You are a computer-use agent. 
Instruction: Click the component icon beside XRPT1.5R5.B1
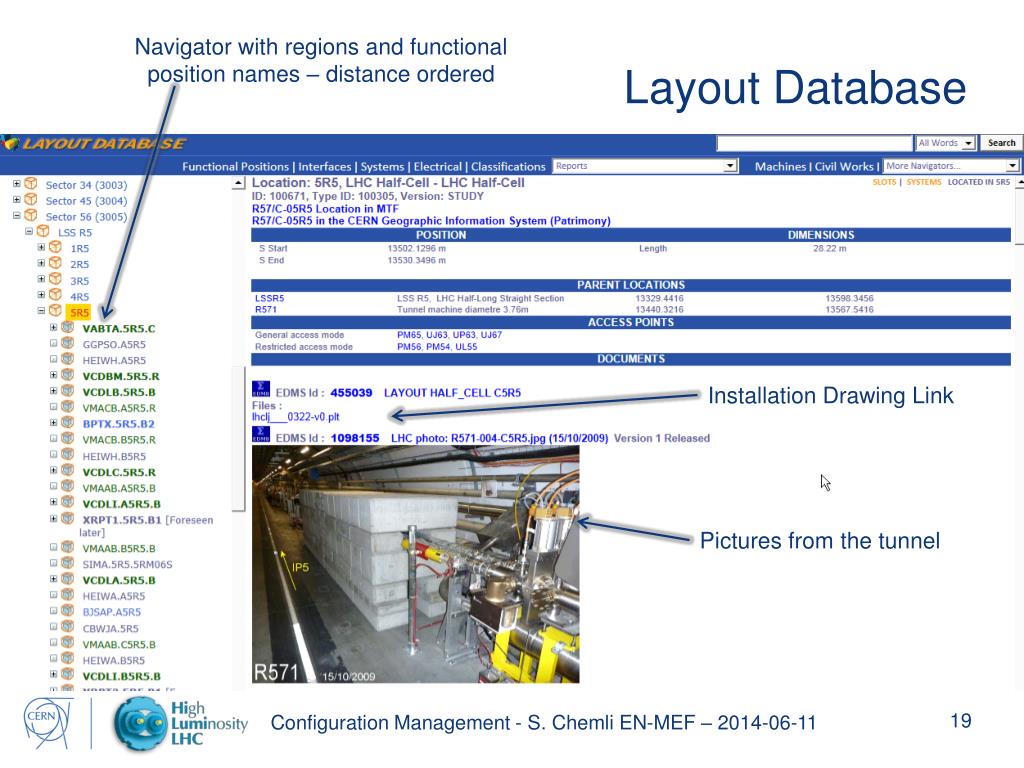(67, 519)
